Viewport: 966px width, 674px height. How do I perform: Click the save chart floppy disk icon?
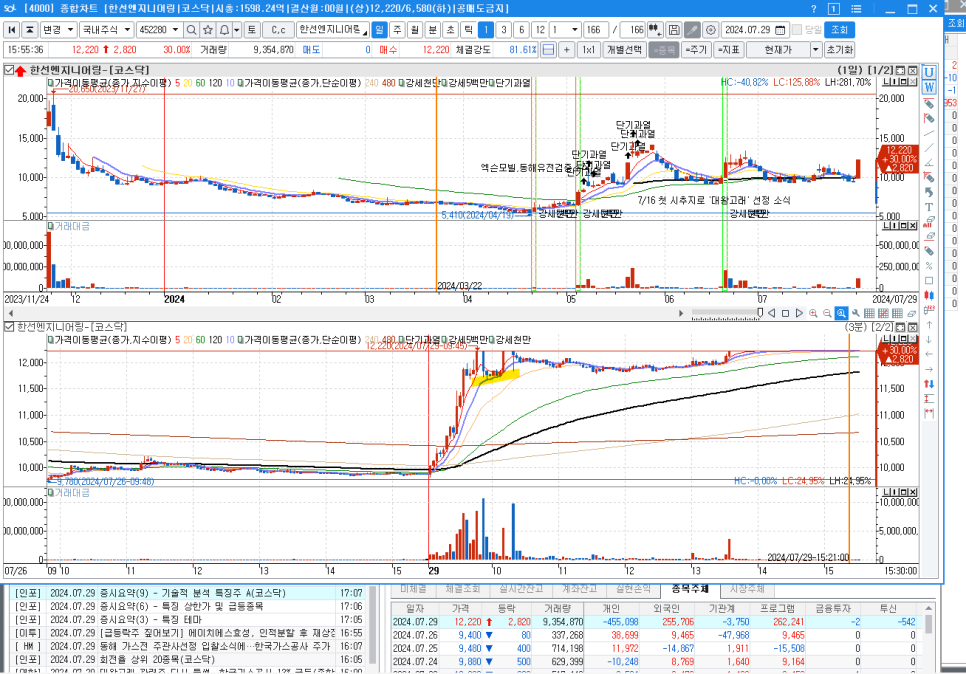[x=674, y=30]
